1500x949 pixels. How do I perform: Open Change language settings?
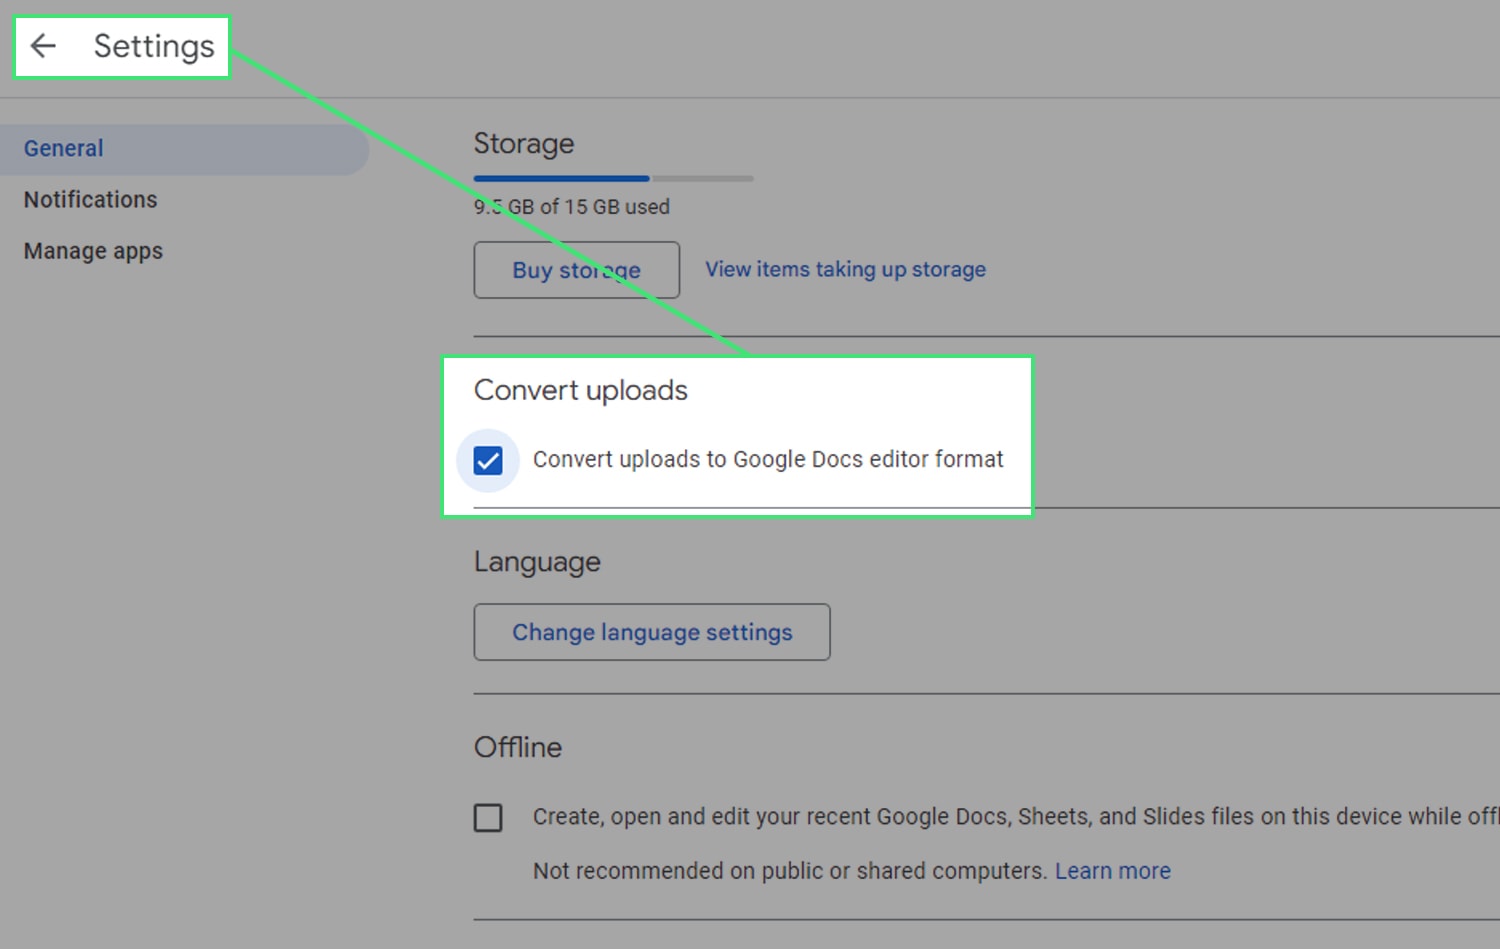pos(651,632)
